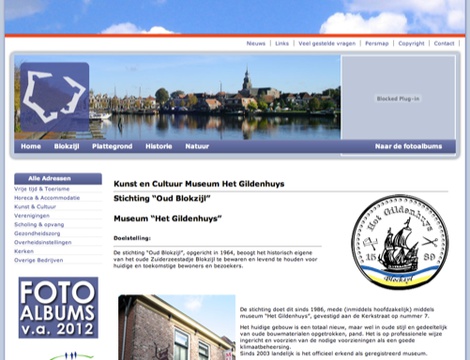
Task: Open Vrije tijd & Toerisme category
Action: click(42, 189)
